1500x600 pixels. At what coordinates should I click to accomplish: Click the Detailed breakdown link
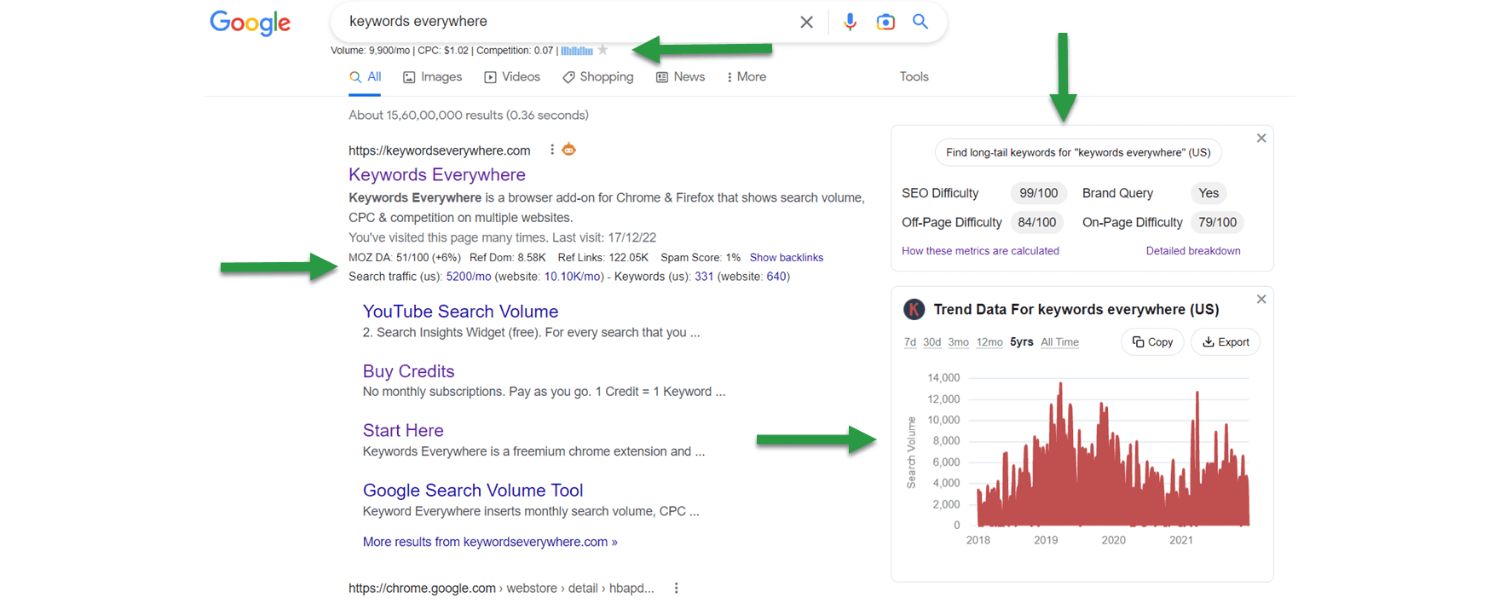pyautogui.click(x=1193, y=251)
